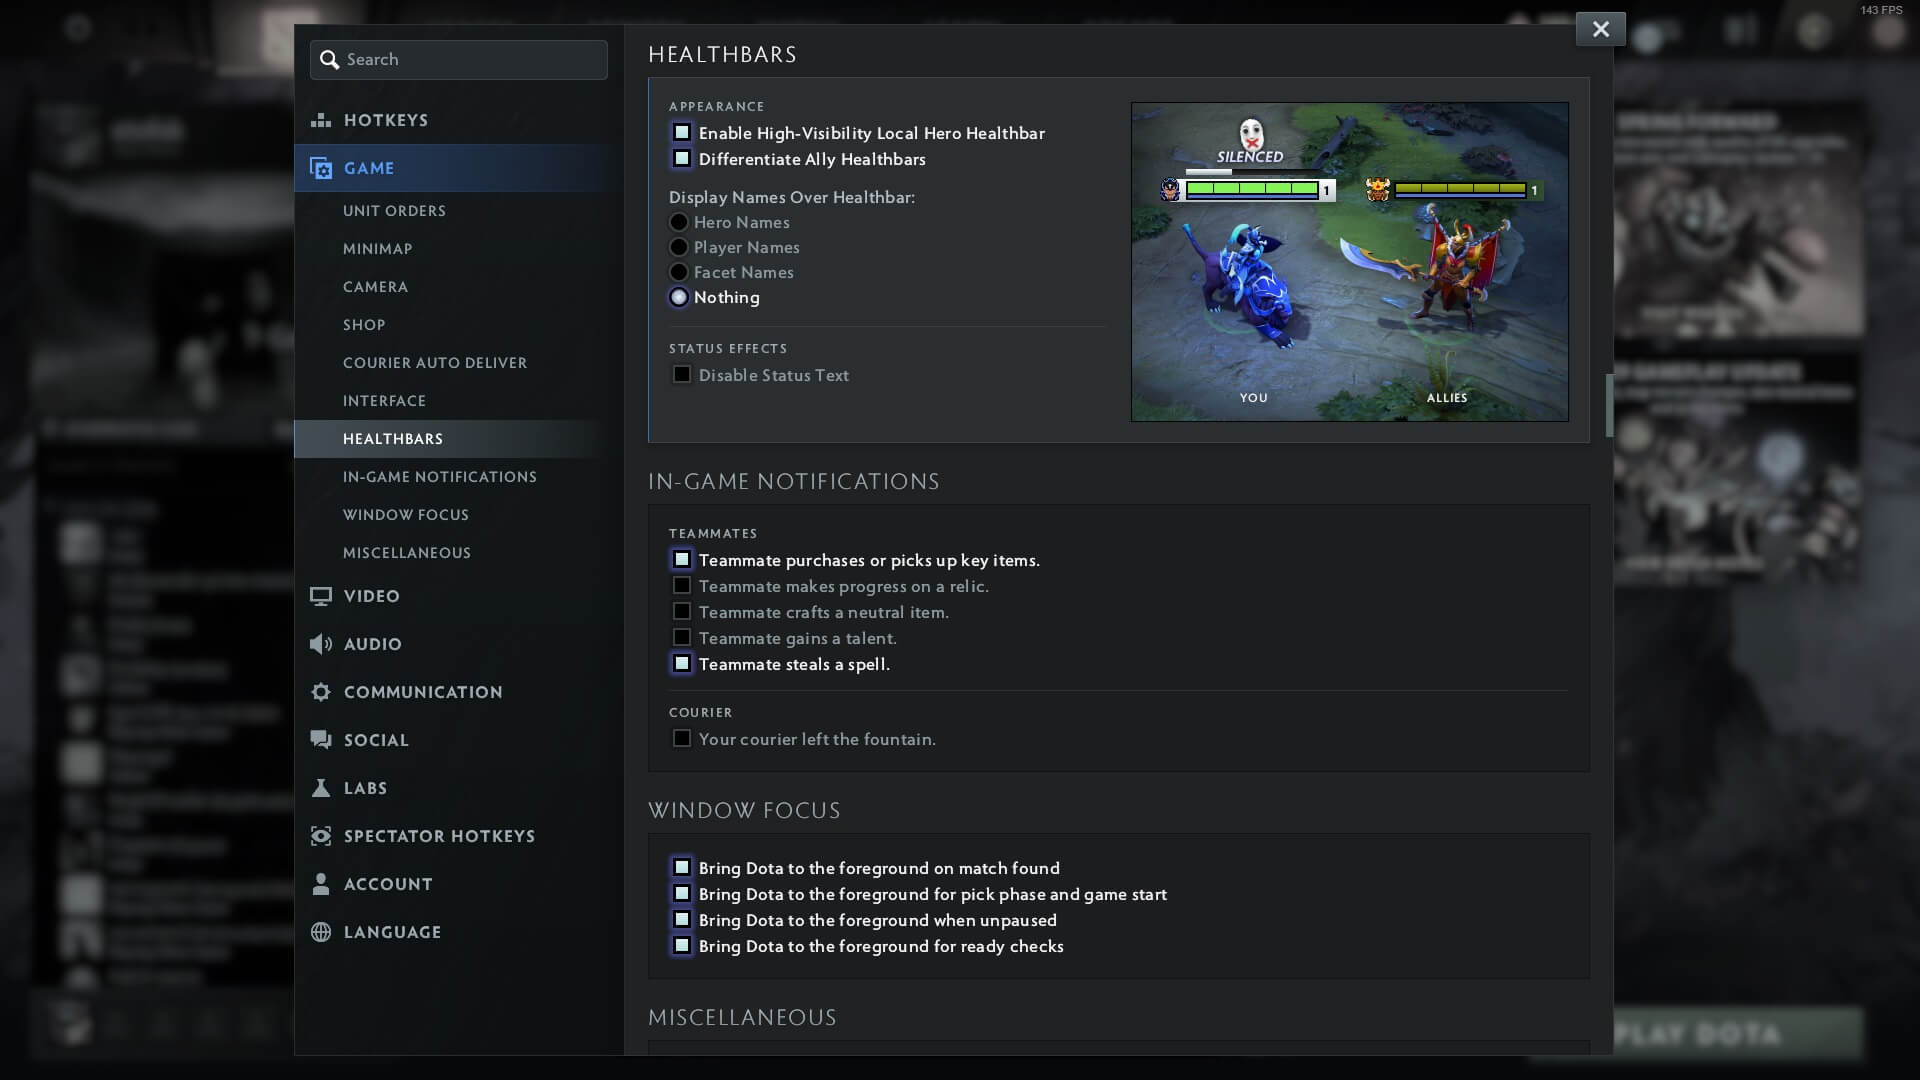Image resolution: width=1920 pixels, height=1080 pixels.
Task: Select Player Names radio option
Action: click(679, 247)
